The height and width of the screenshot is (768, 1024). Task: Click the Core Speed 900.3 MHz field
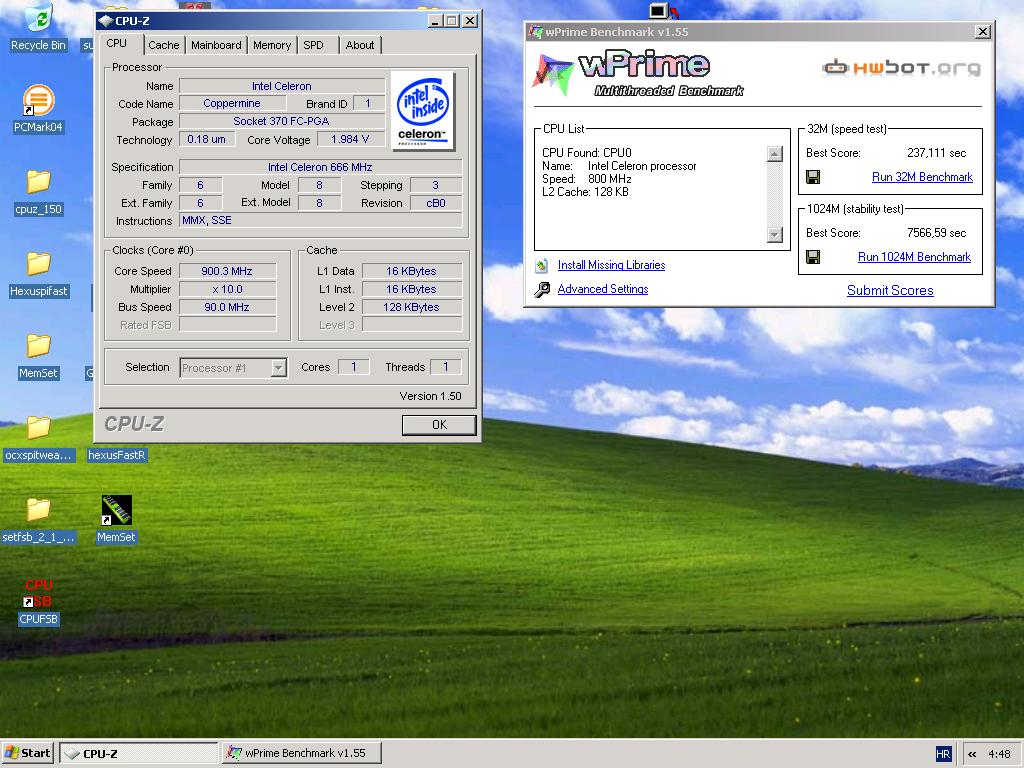point(227,271)
